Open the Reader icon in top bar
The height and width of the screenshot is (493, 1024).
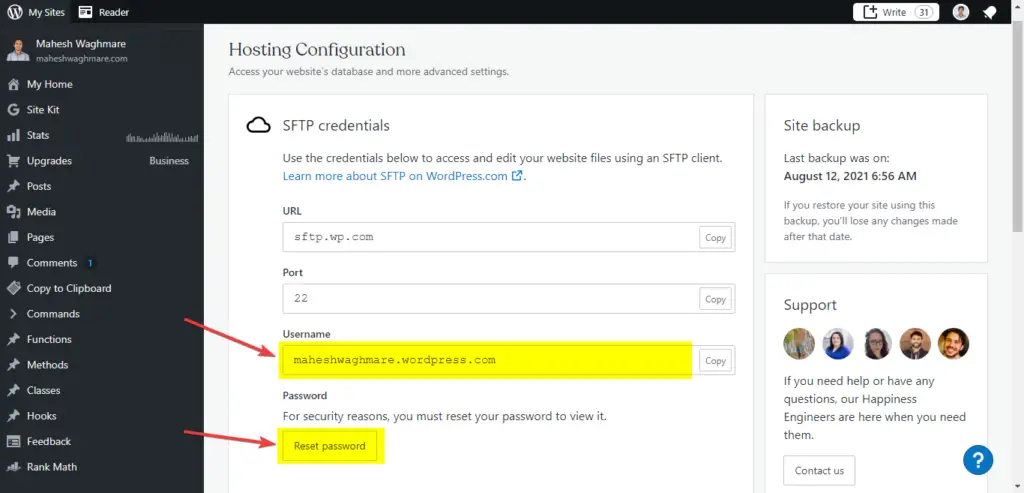pyautogui.click(x=85, y=12)
